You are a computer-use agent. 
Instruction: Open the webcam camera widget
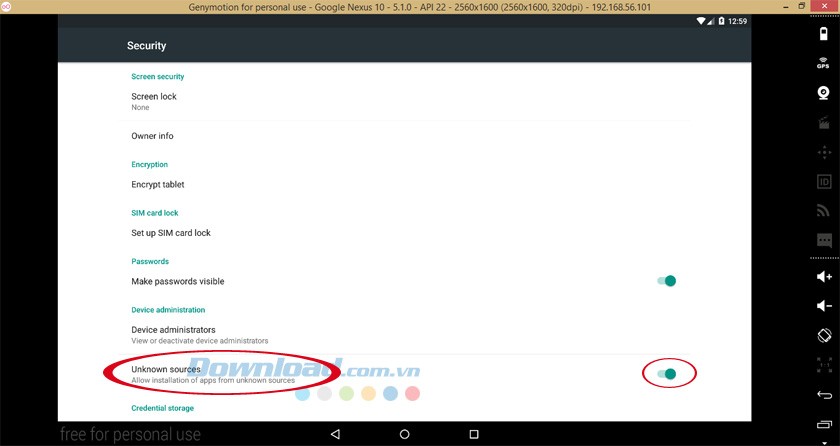point(824,93)
